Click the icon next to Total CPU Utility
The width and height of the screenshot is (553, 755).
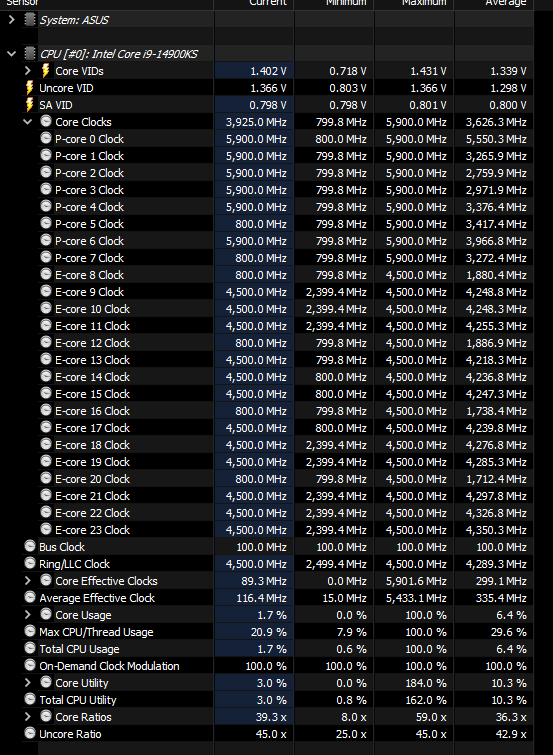pos(30,699)
